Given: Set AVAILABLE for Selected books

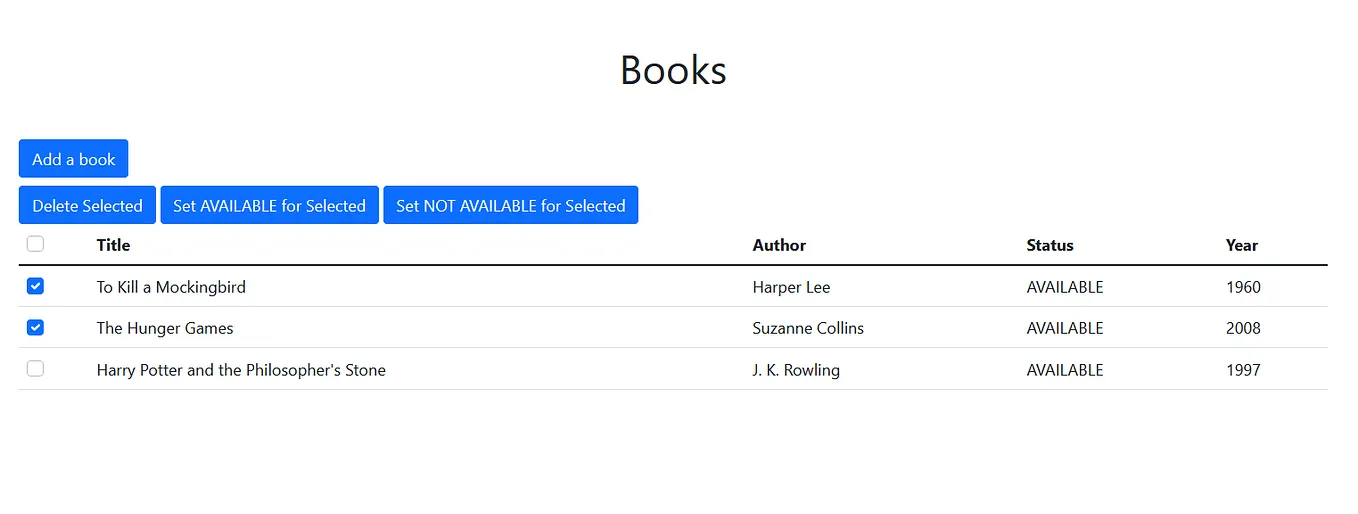Looking at the screenshot, I should 269,205.
